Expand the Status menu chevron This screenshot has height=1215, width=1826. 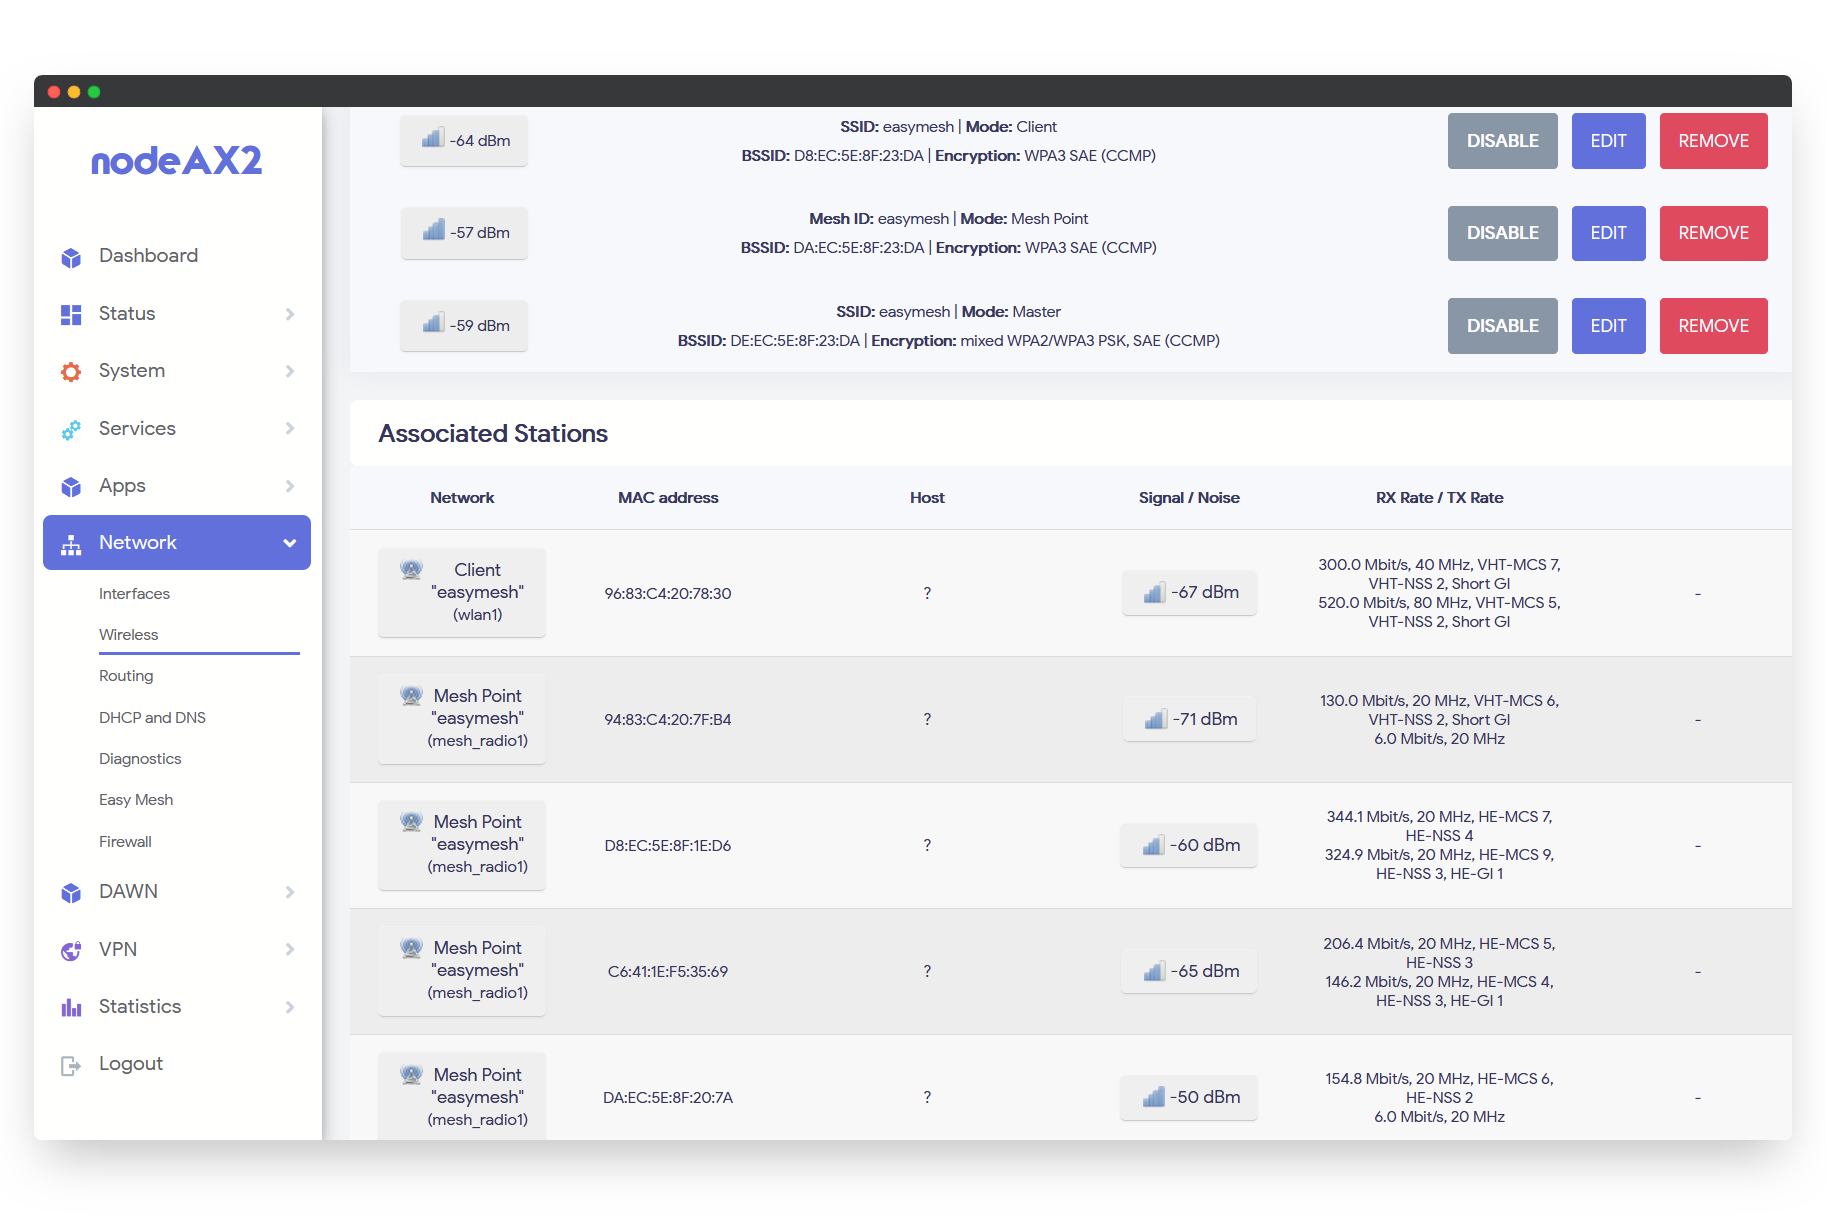(290, 314)
